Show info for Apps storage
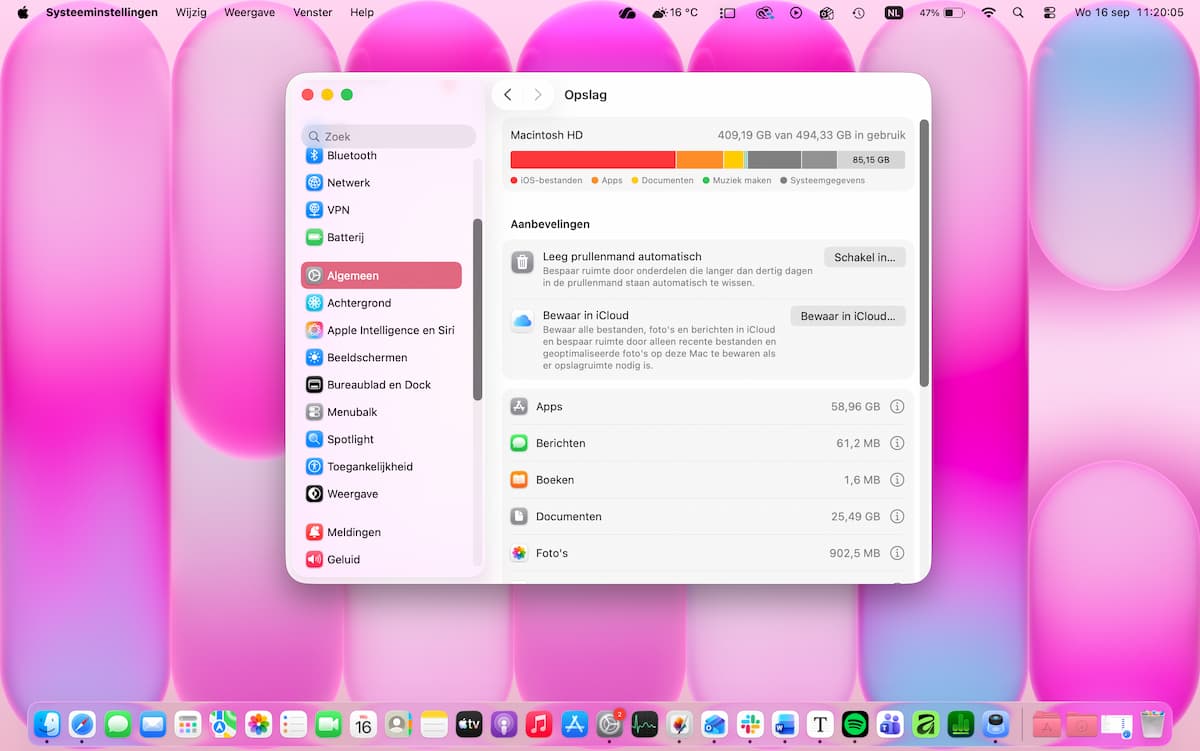1200x751 pixels. click(x=897, y=407)
